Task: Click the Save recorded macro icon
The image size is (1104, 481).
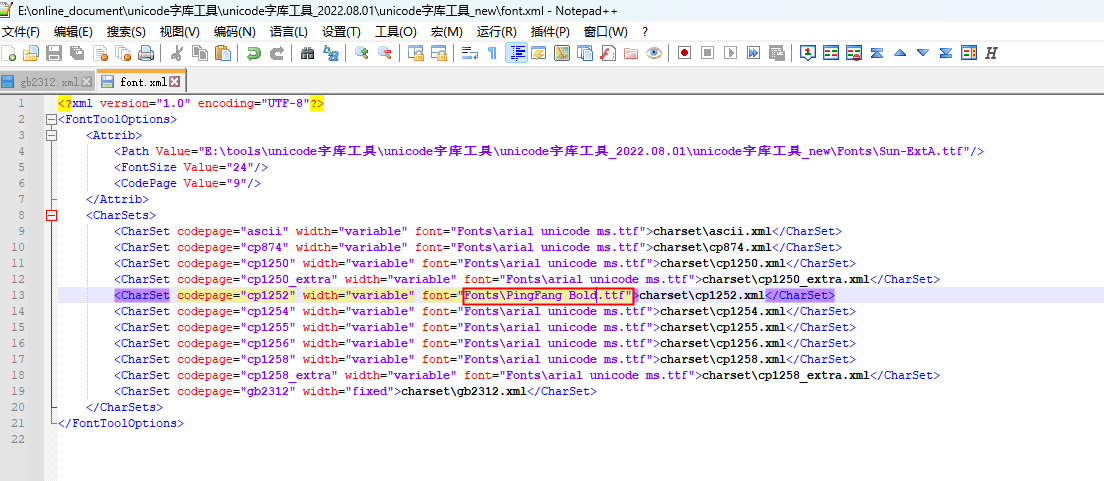Action: [777, 53]
